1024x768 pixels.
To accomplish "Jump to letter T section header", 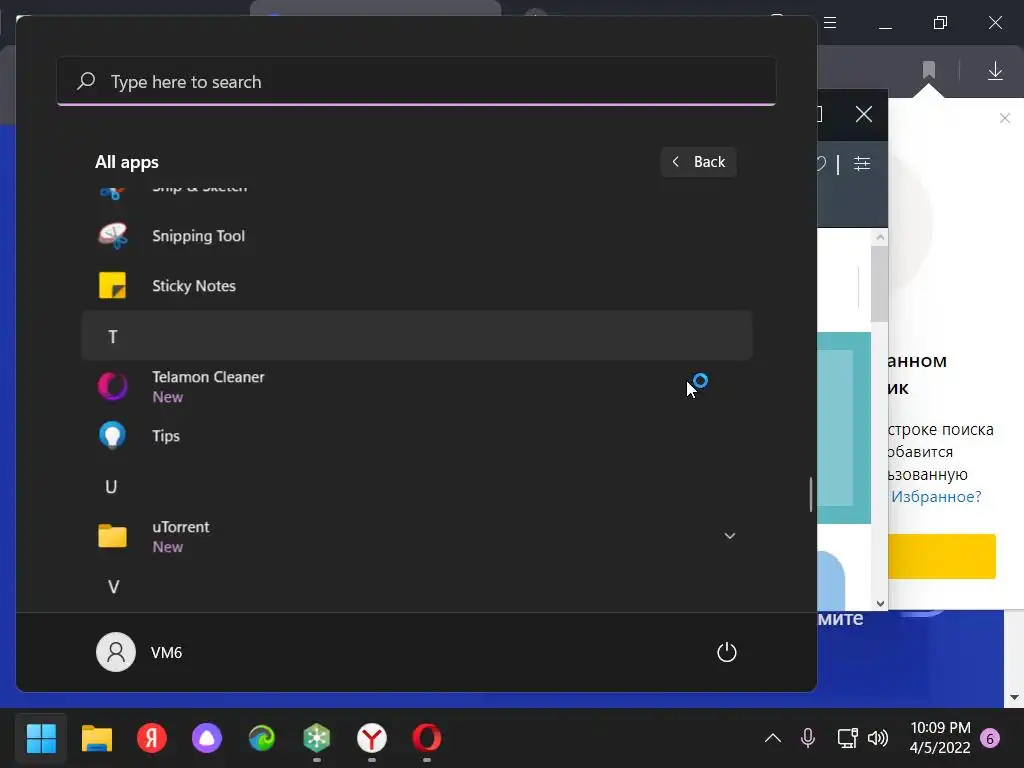I will click(x=417, y=336).
